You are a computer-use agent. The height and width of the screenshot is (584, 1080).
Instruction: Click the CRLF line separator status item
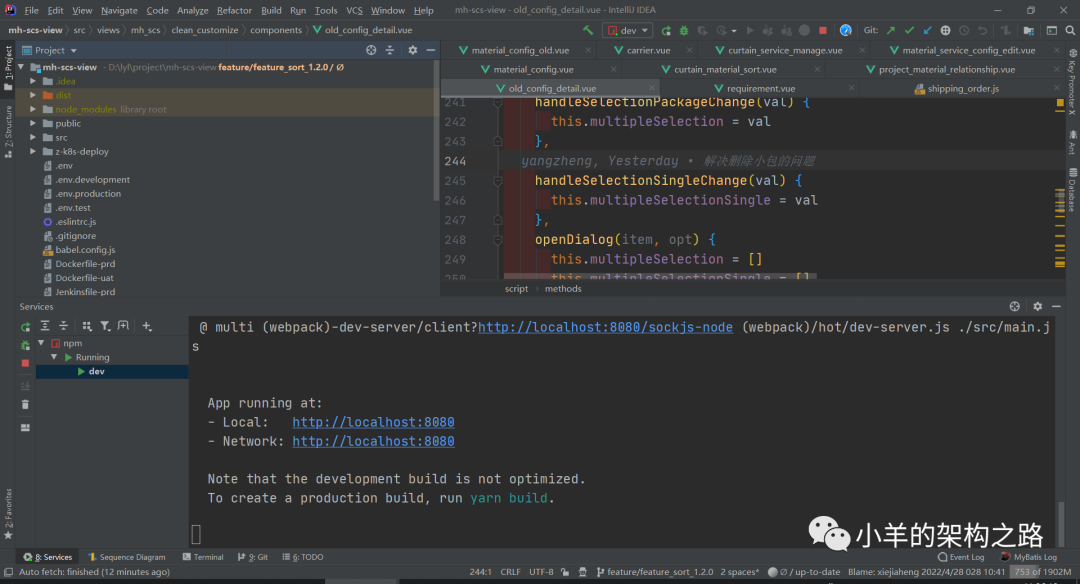(510, 572)
